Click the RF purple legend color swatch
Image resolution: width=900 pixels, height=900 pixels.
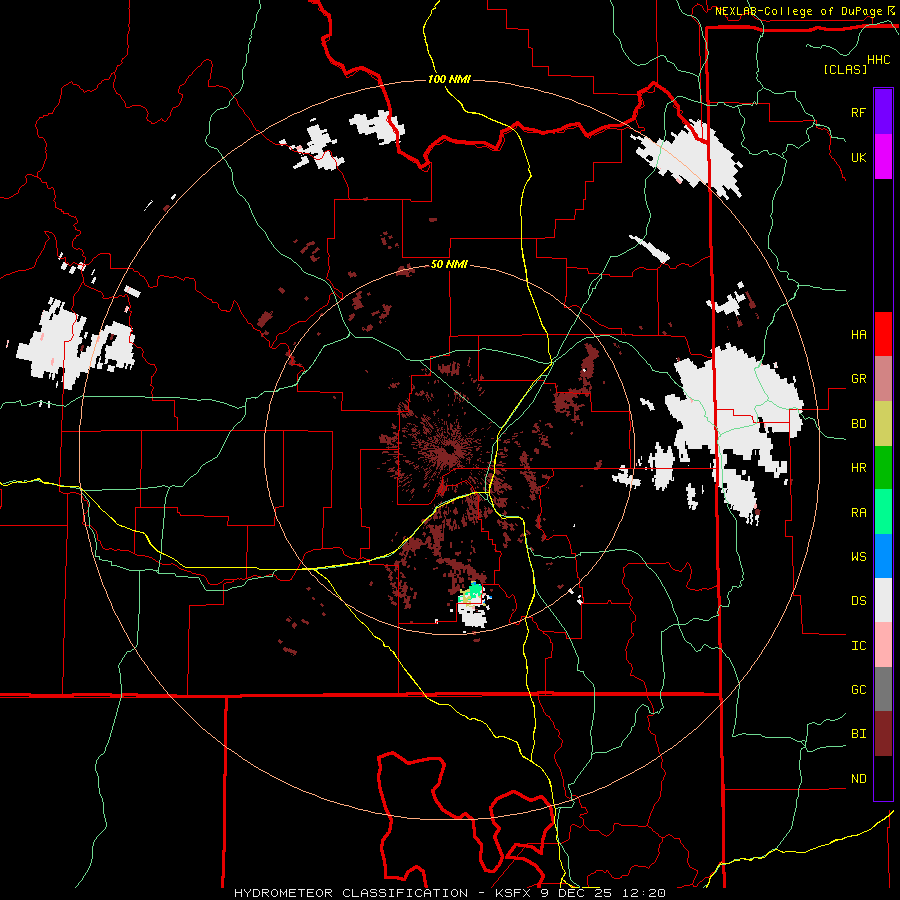[883, 112]
